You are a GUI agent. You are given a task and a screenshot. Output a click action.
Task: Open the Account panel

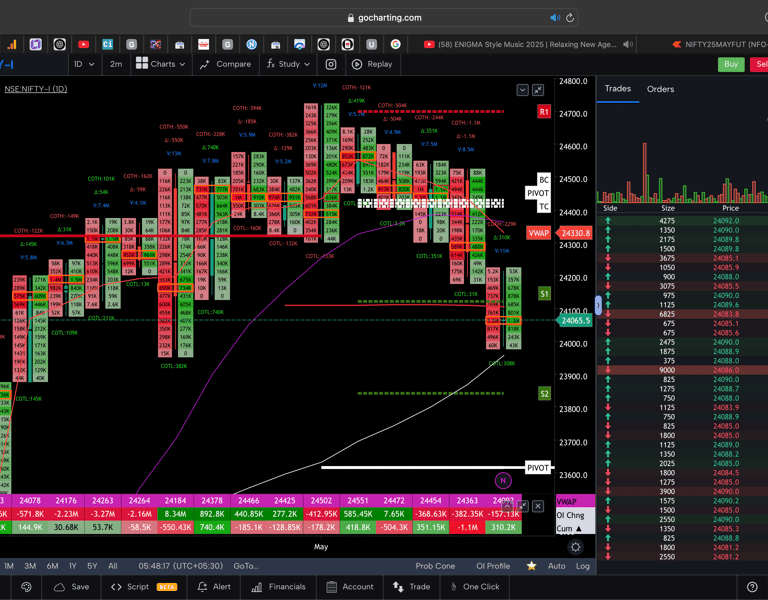coord(350,587)
